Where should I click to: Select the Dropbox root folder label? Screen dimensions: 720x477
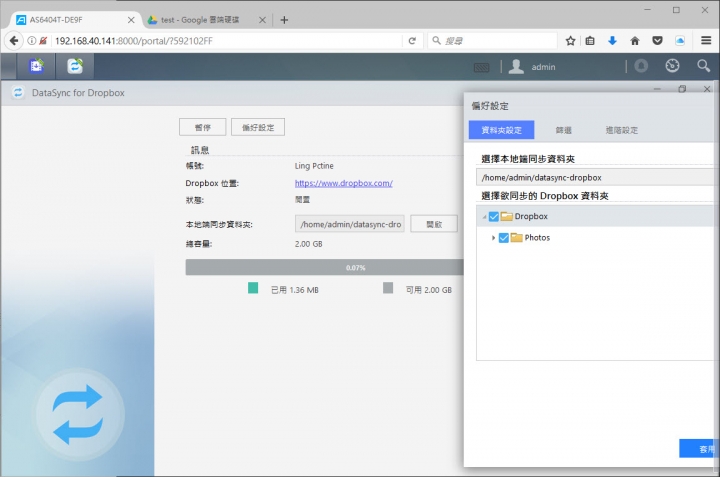tap(531, 216)
